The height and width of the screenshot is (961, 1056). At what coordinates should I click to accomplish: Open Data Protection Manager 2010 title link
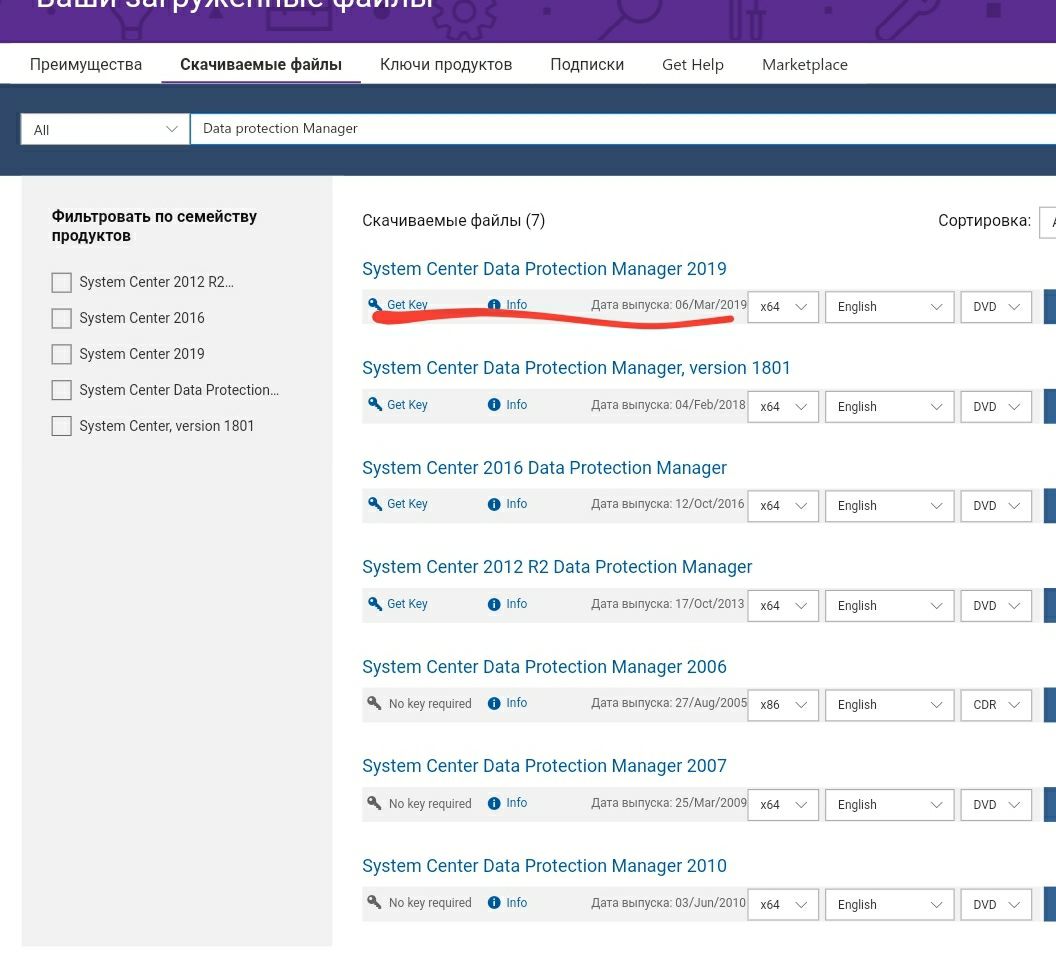[x=544, y=865]
